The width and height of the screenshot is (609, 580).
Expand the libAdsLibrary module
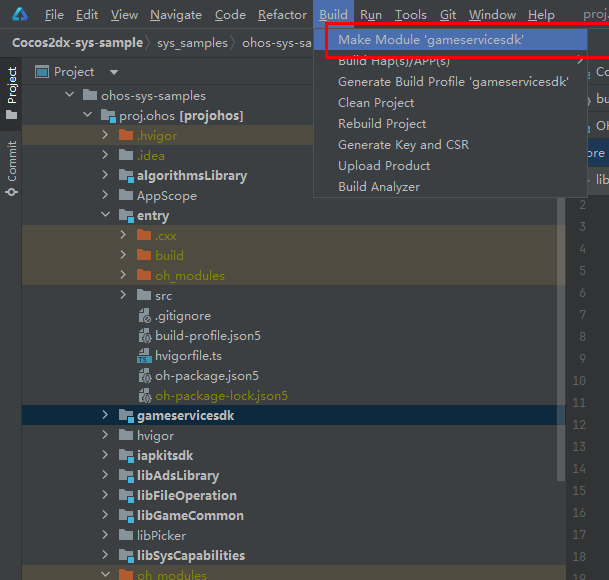tap(105, 474)
